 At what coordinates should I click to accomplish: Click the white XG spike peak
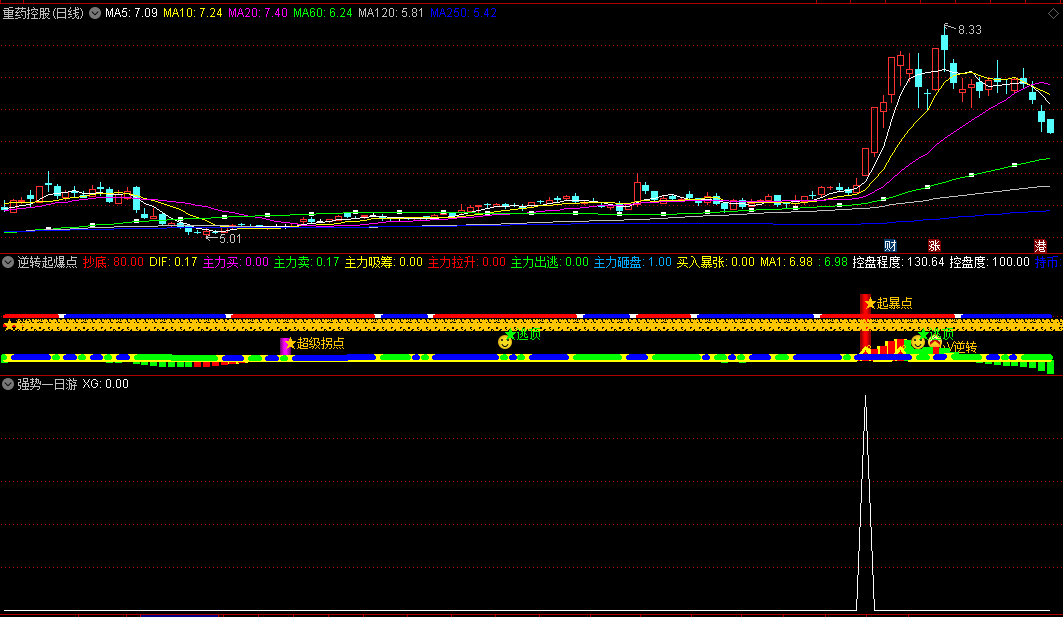click(x=865, y=399)
